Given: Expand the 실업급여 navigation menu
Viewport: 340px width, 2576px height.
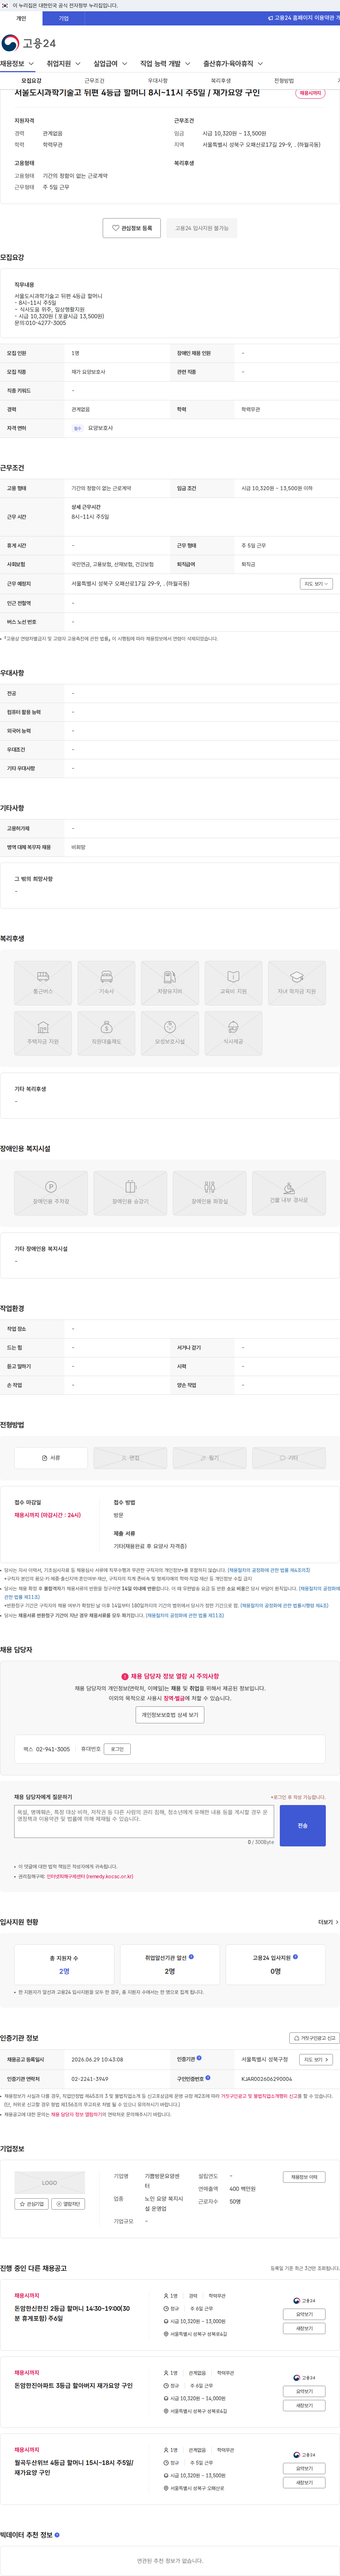Looking at the screenshot, I should point(110,64).
